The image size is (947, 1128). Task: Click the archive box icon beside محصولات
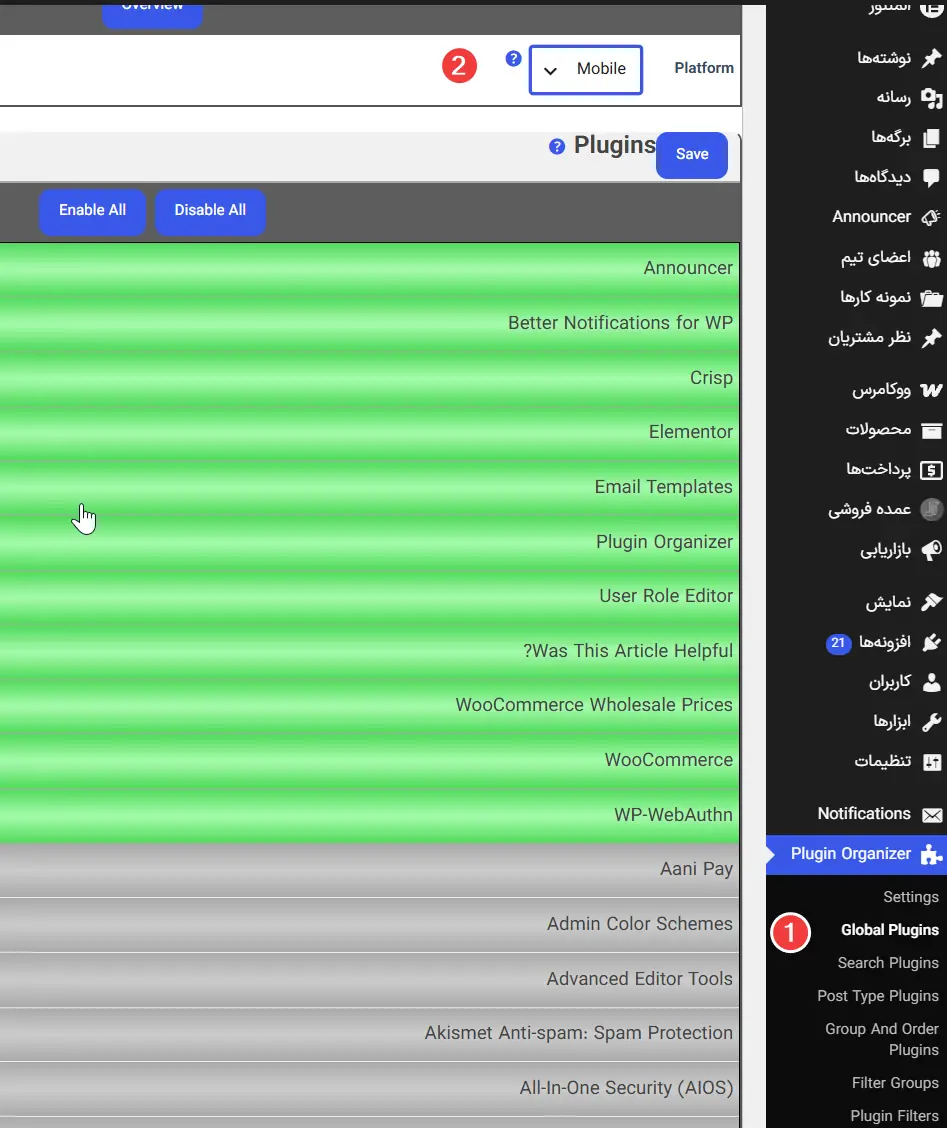tap(931, 430)
